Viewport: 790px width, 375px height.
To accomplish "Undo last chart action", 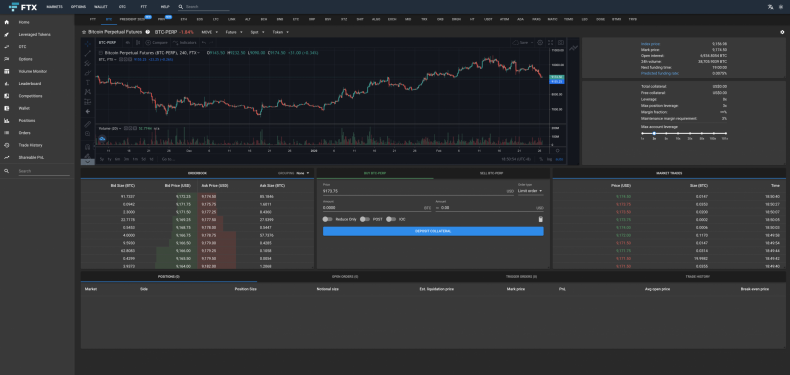I will pyautogui.click(x=204, y=43).
